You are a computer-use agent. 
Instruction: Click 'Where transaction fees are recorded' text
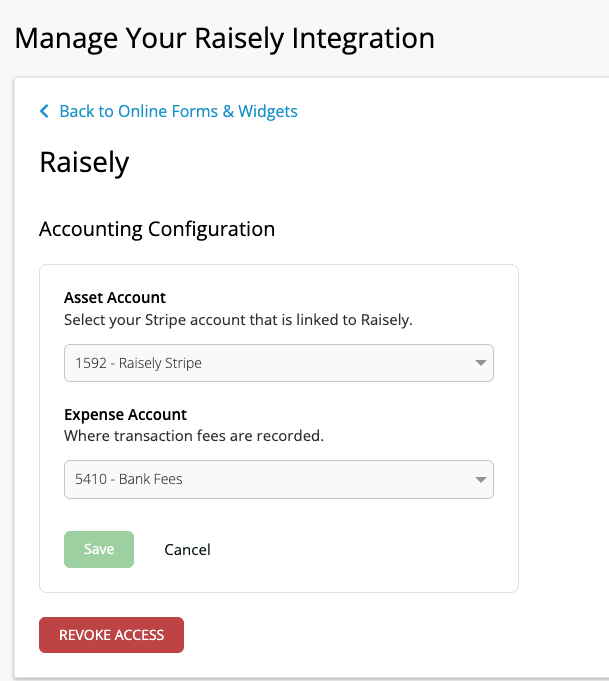[193, 436]
